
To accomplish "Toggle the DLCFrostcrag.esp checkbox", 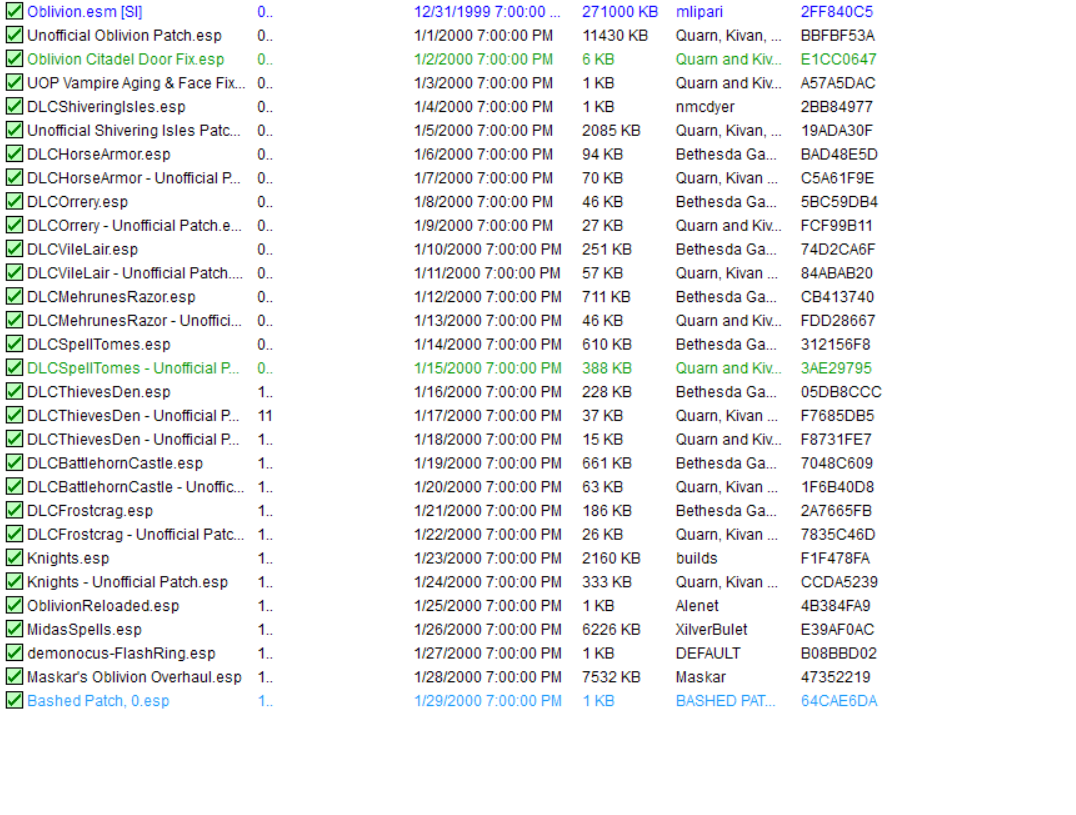I will point(14,510).
